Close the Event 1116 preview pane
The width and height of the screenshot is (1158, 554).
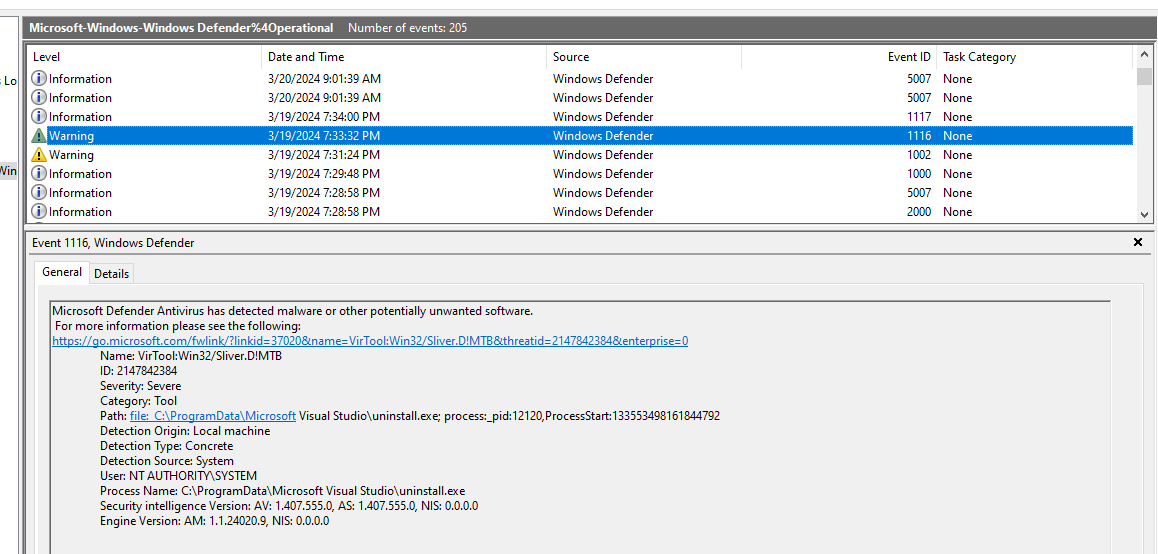(1137, 243)
